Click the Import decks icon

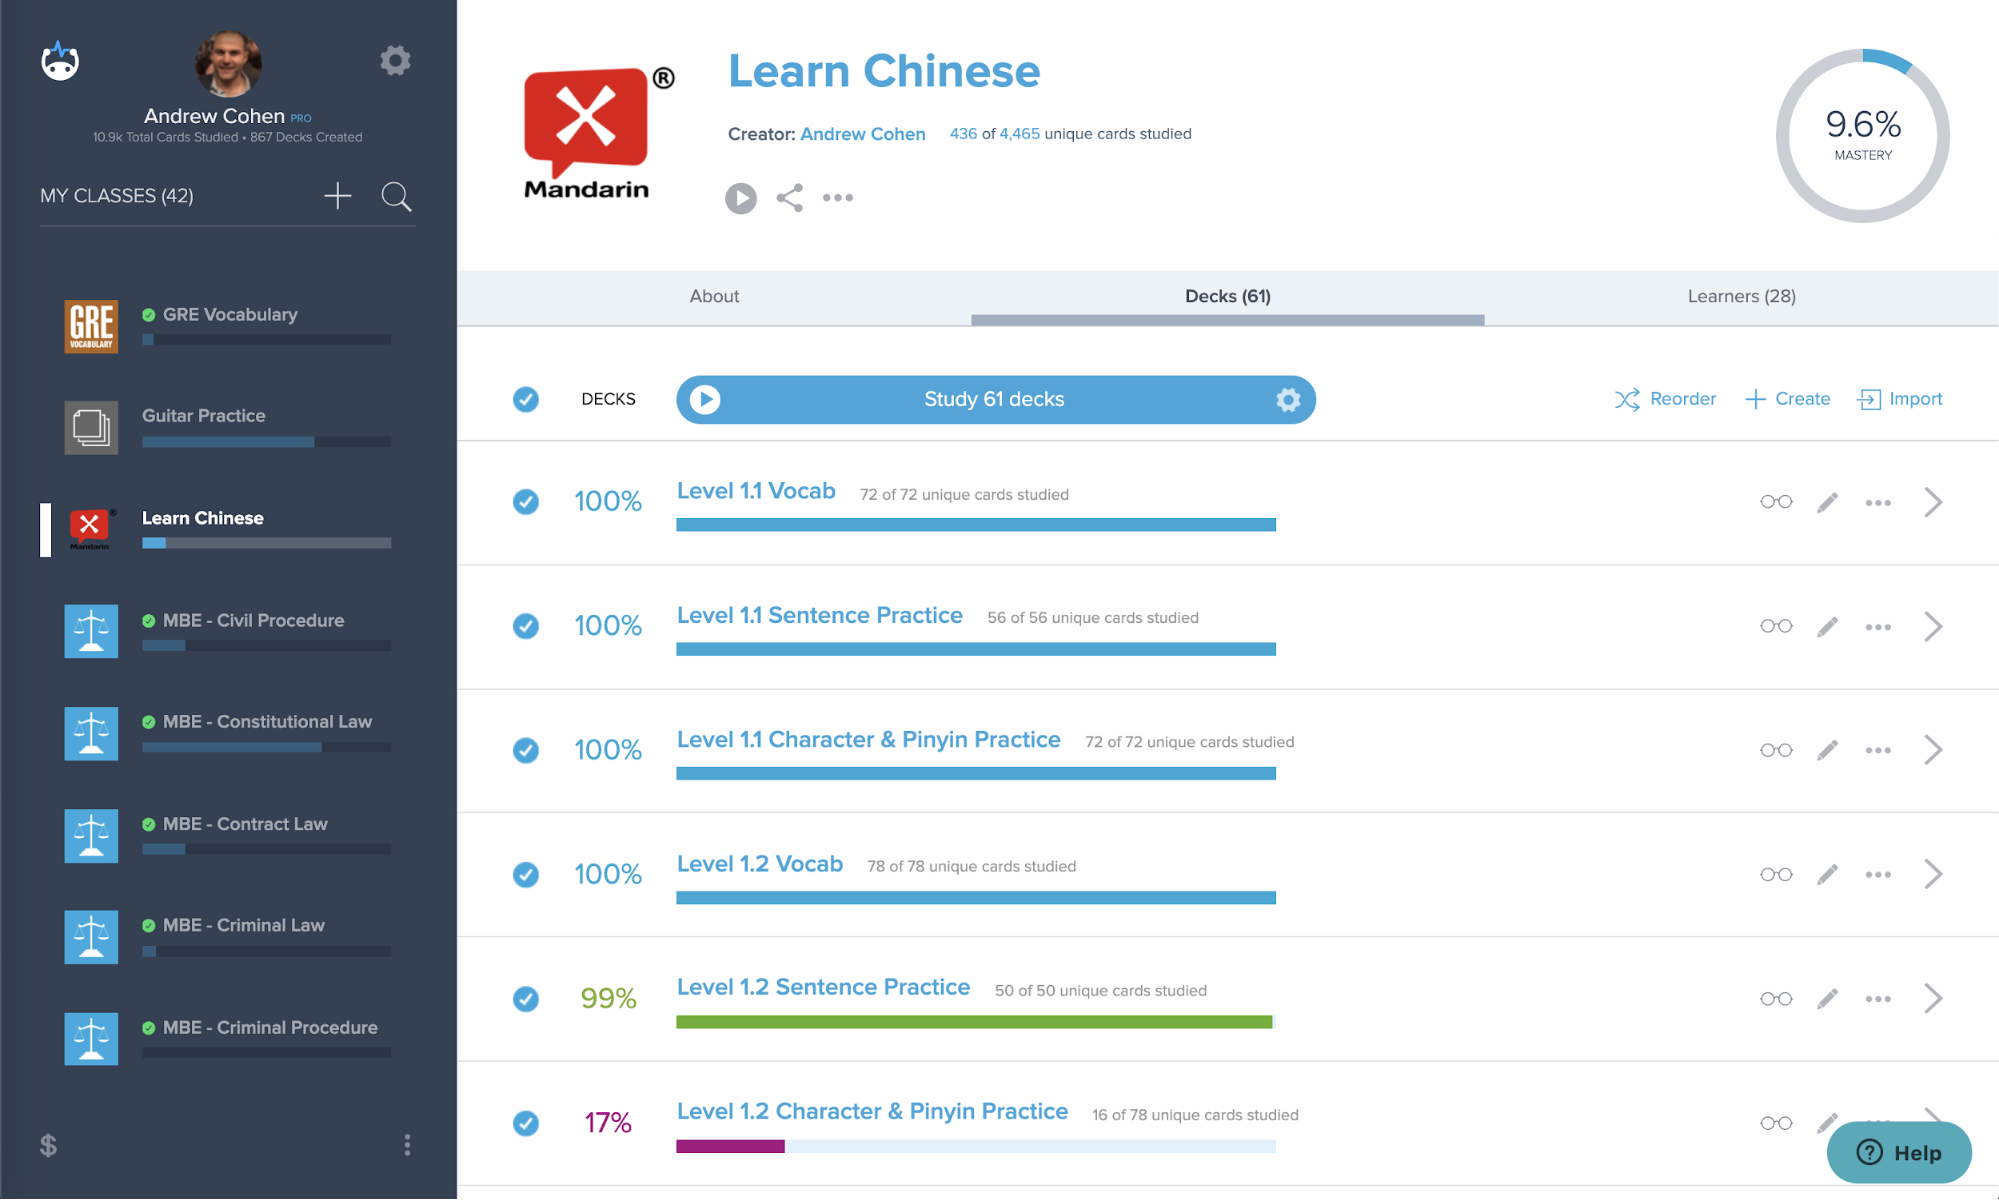pos(1869,399)
